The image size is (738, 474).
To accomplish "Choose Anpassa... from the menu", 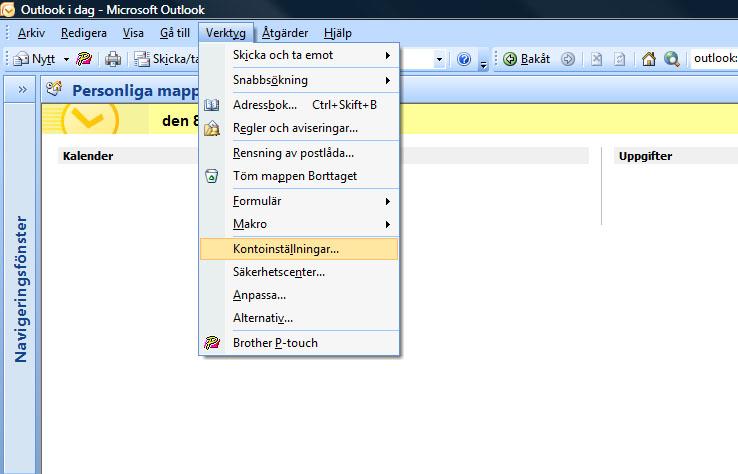I will pyautogui.click(x=299, y=295).
